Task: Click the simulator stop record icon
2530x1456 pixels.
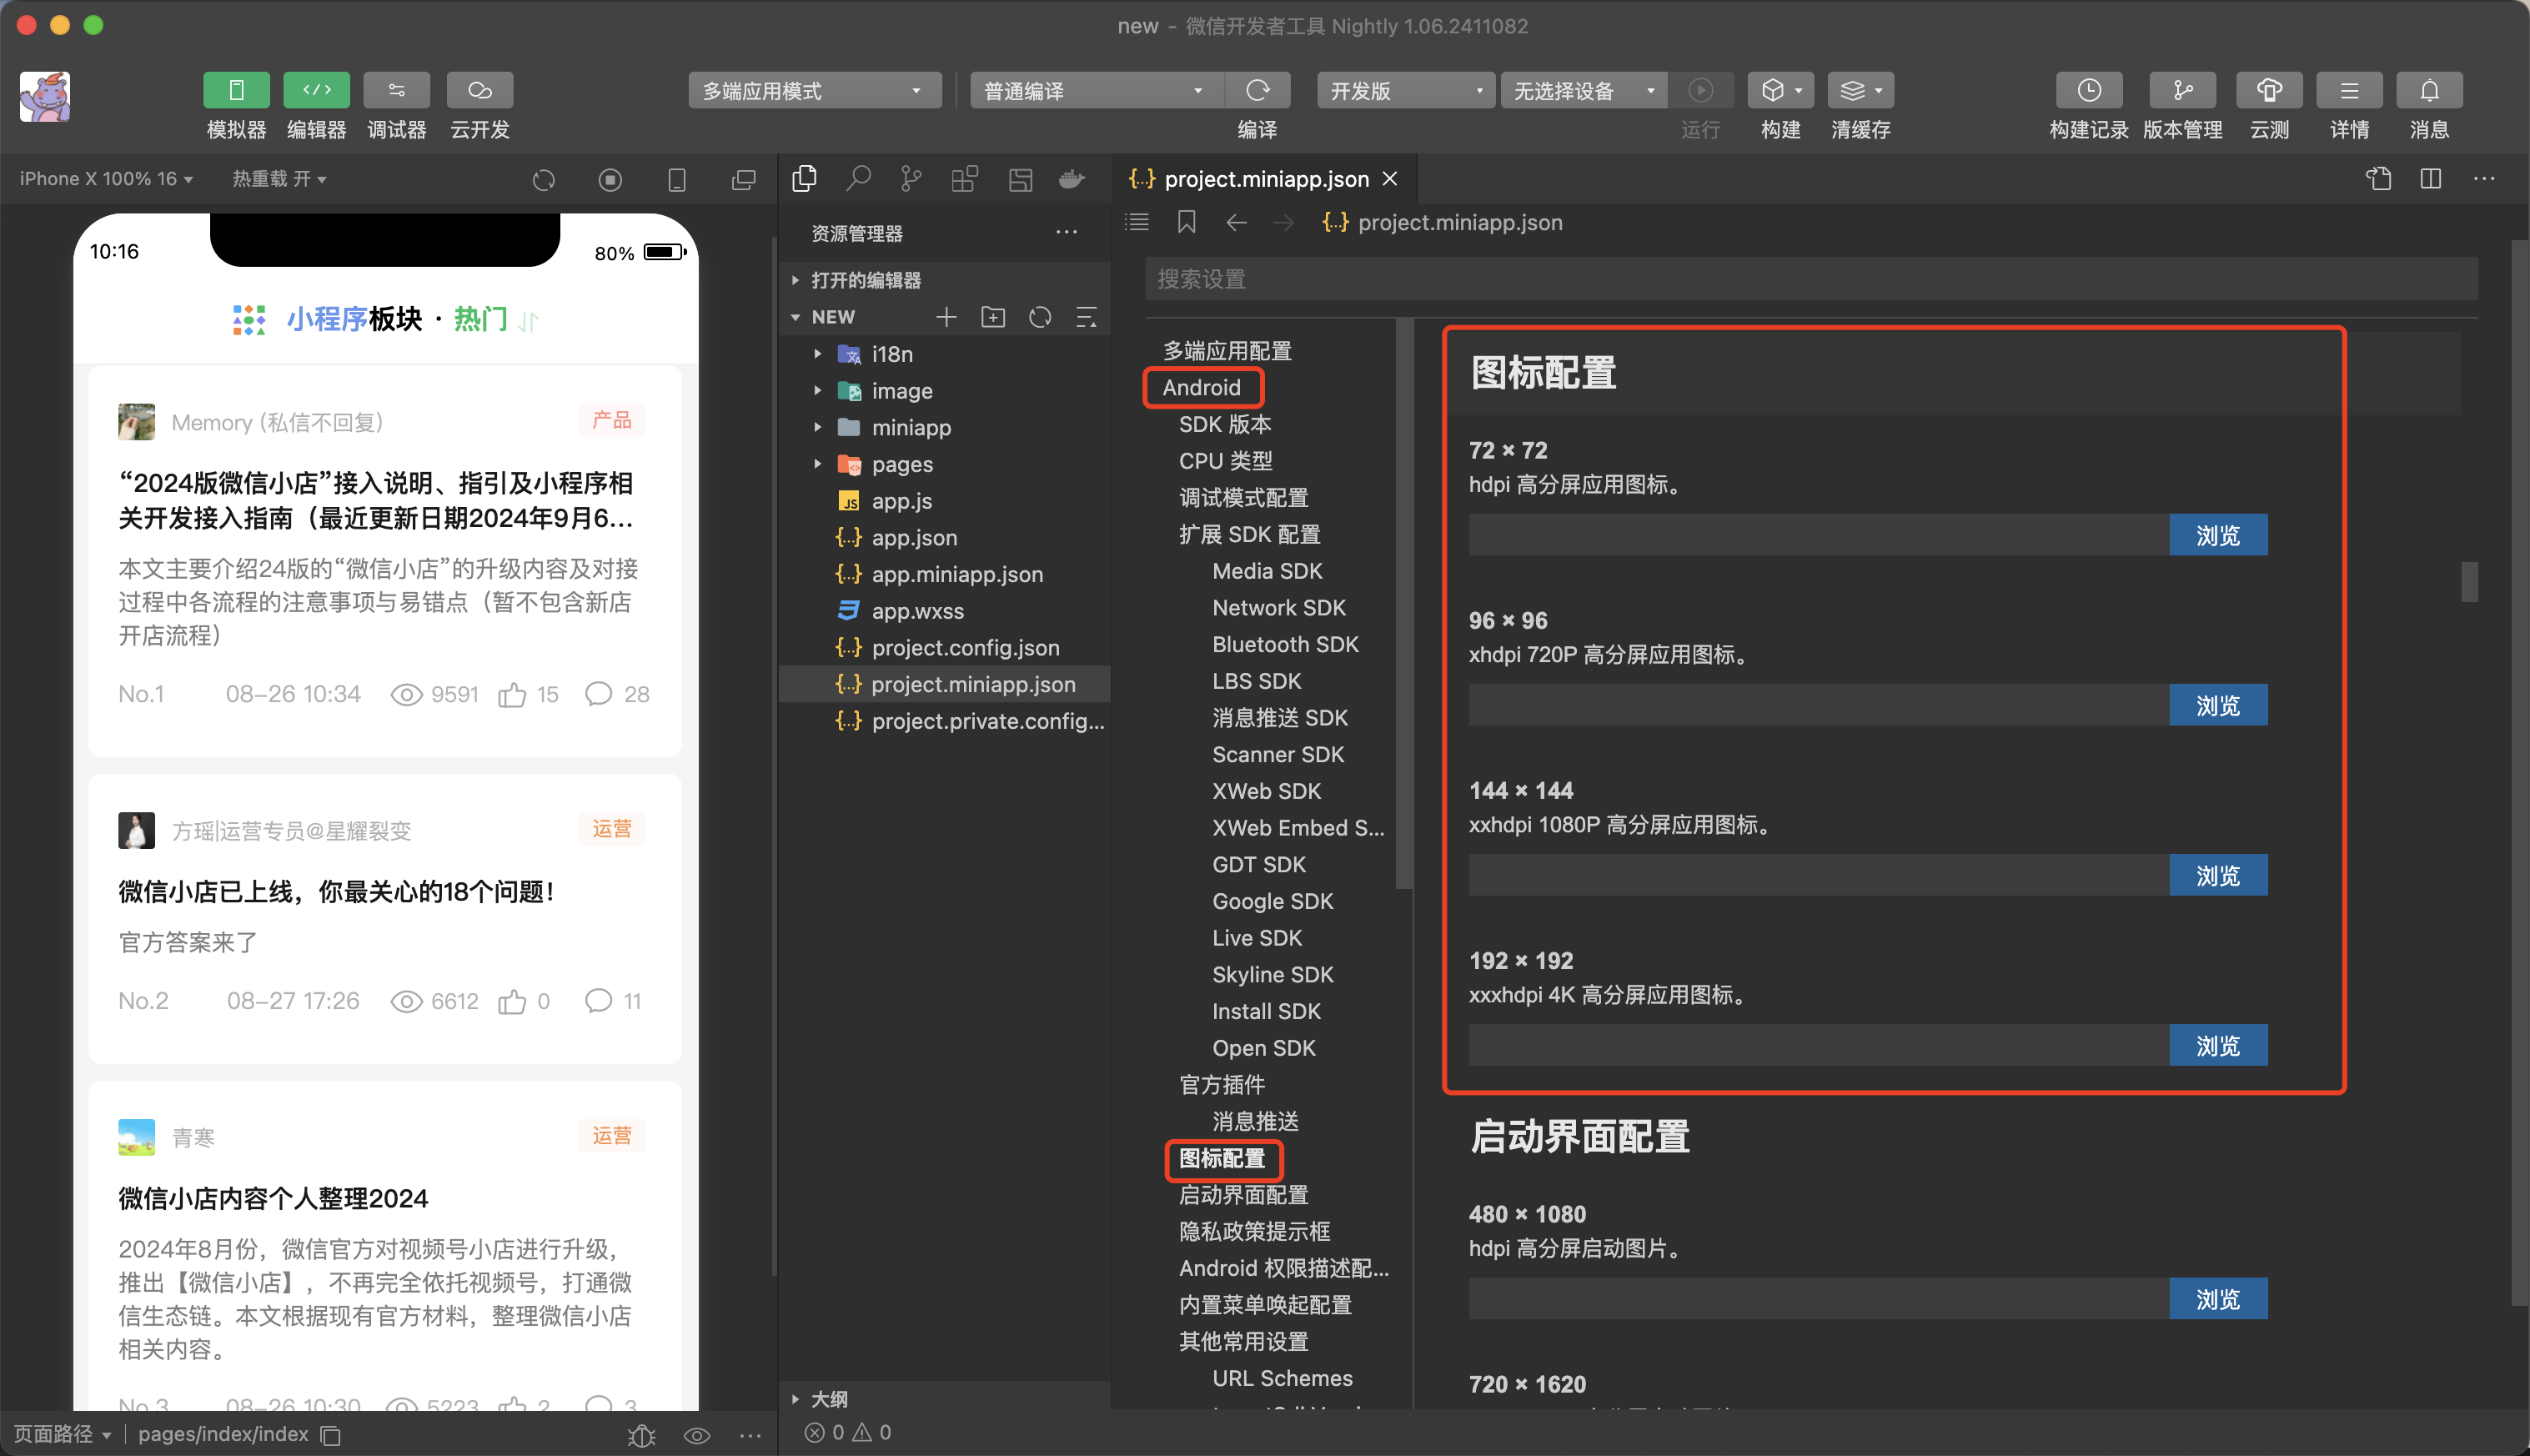Action: point(610,180)
